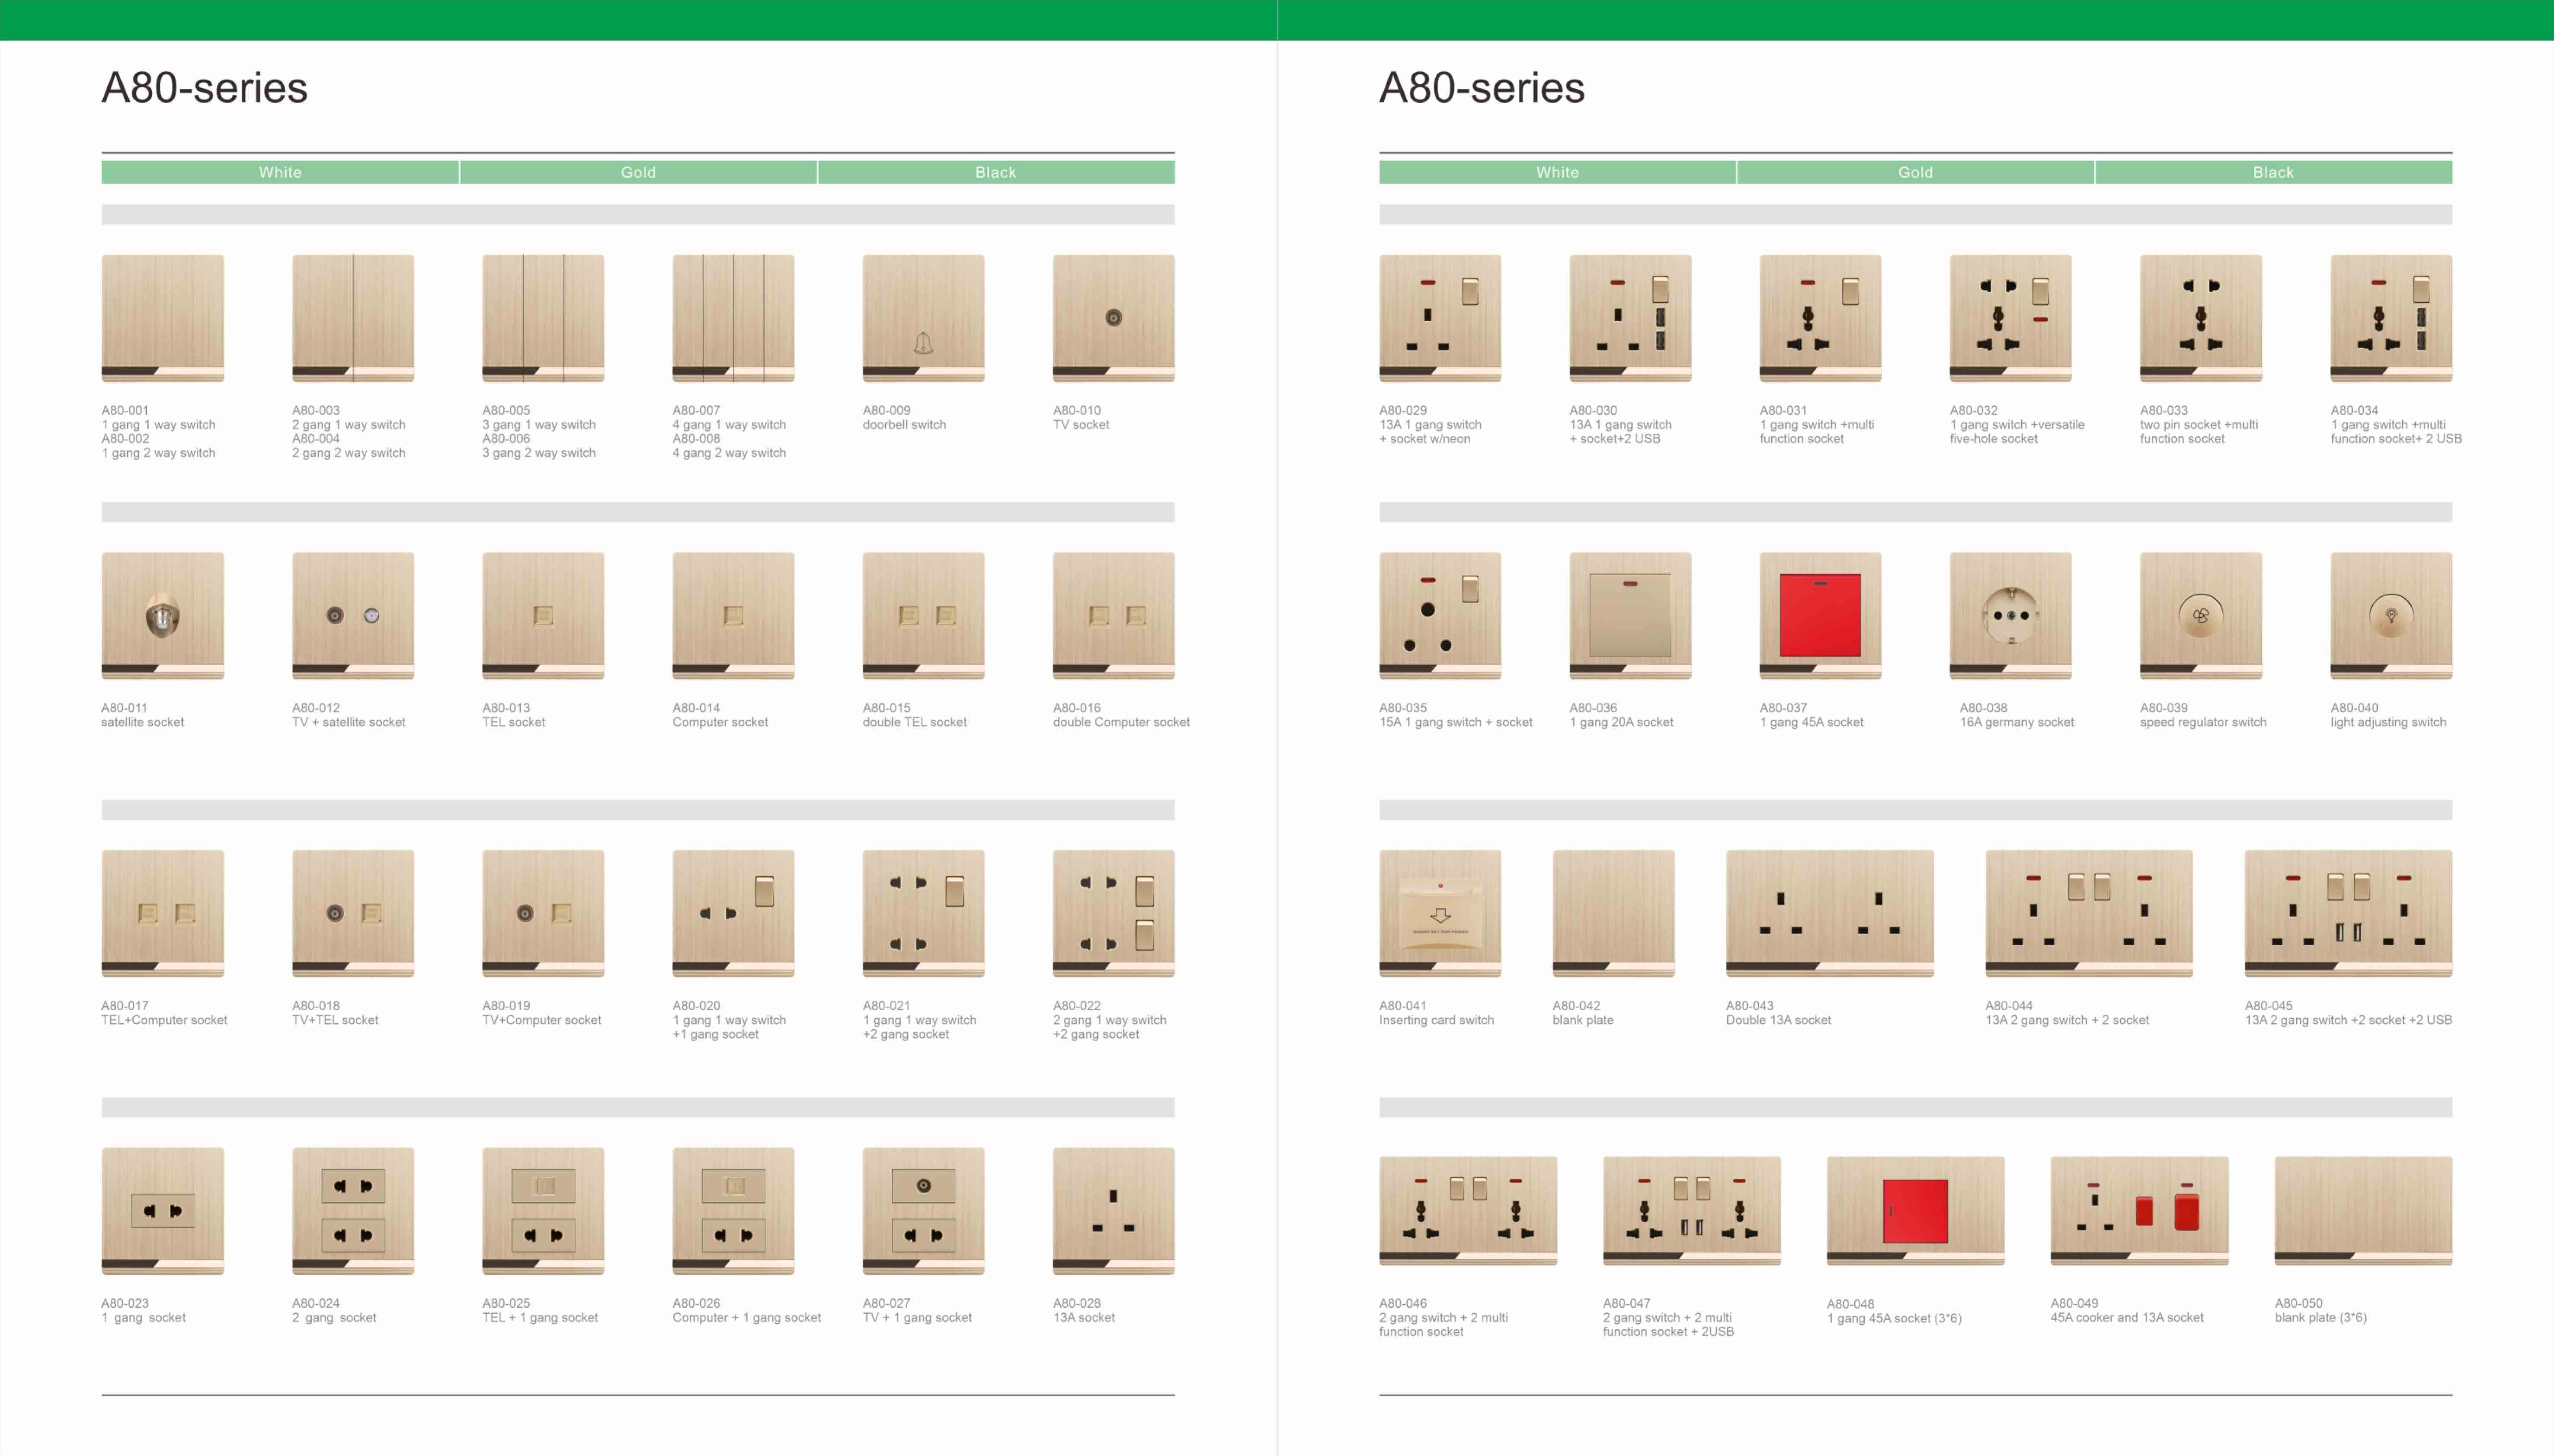Viewport: 2554px width, 1456px height.
Task: Select the Black tab on the left catalog page
Action: point(996,172)
